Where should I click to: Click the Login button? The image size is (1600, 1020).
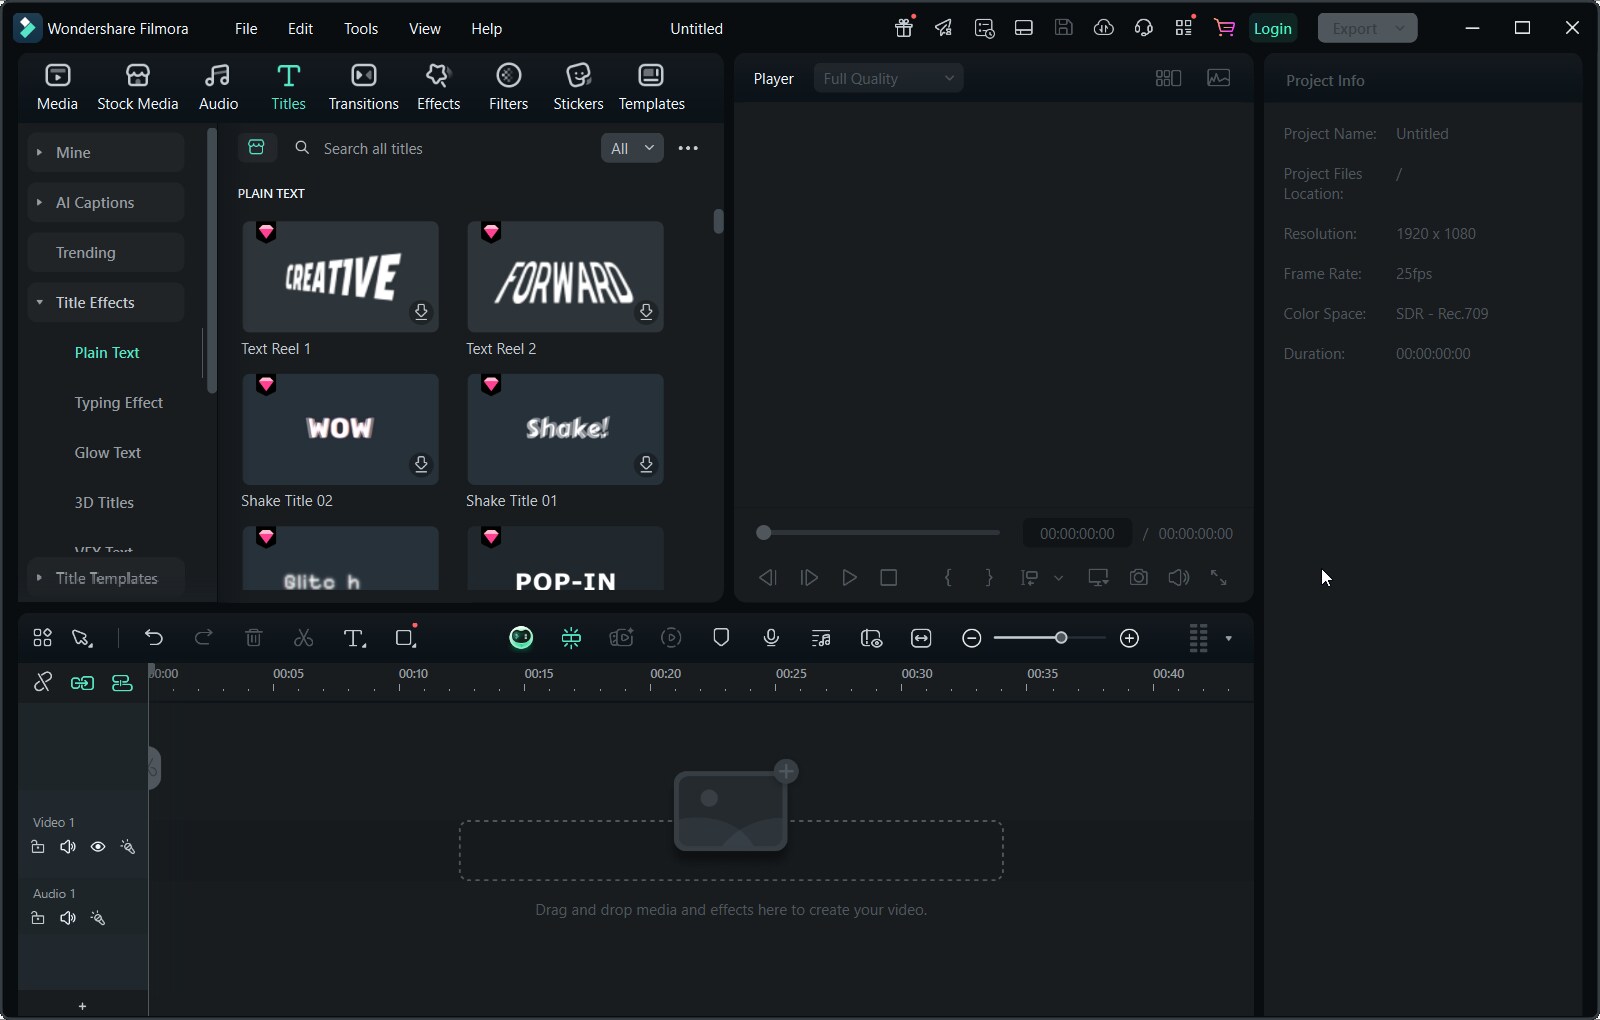pos(1273,28)
